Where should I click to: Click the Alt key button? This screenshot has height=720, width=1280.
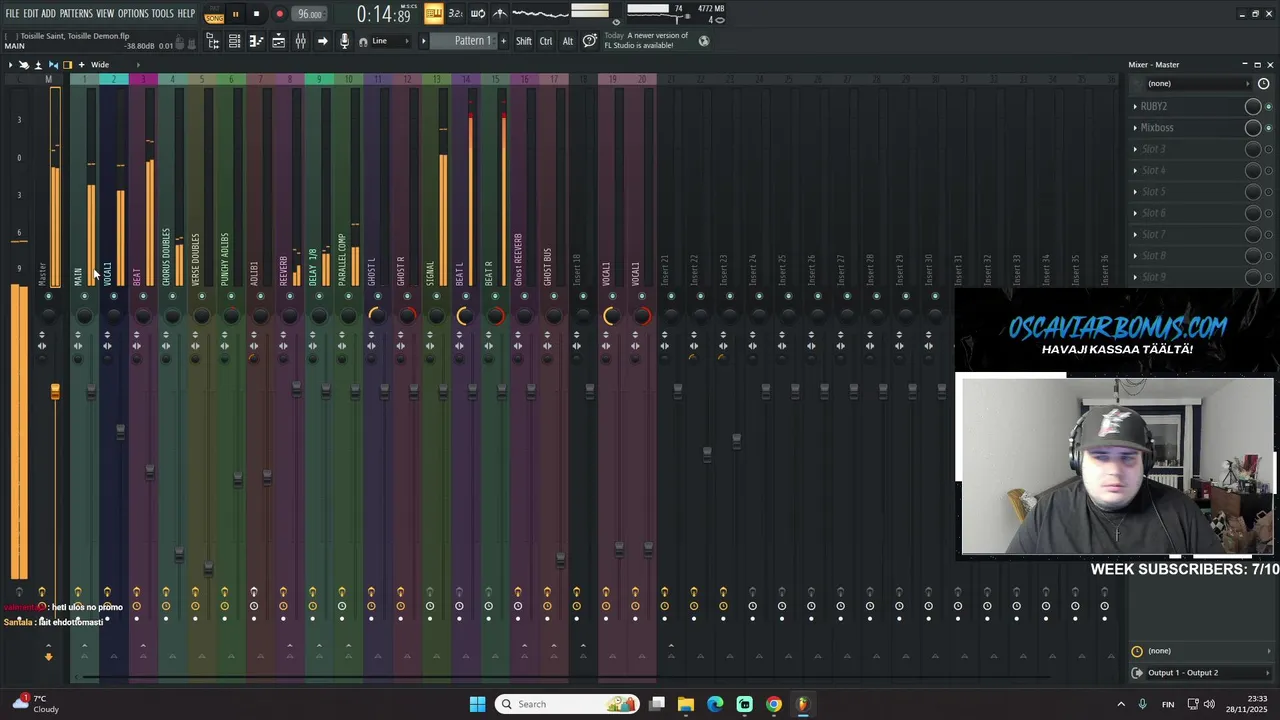coord(568,41)
